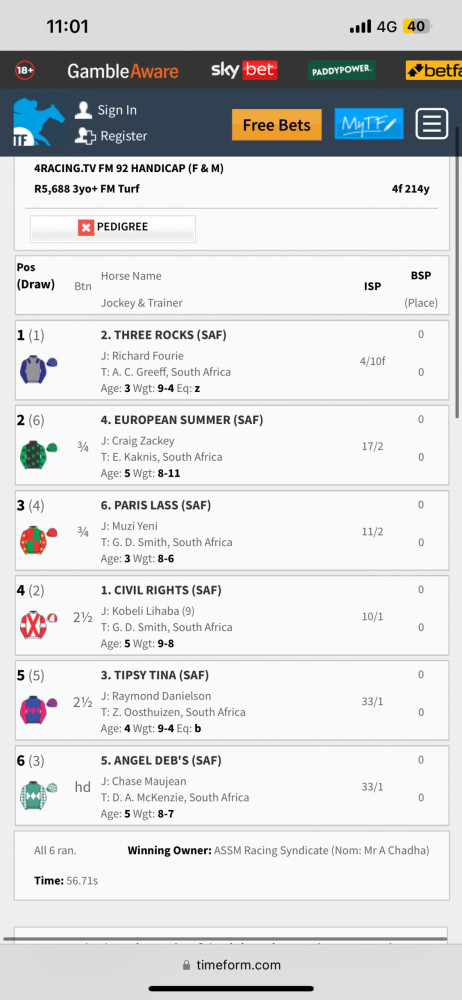Open the Sky Bet banner link
This screenshot has height=1000, width=462.
244,70
